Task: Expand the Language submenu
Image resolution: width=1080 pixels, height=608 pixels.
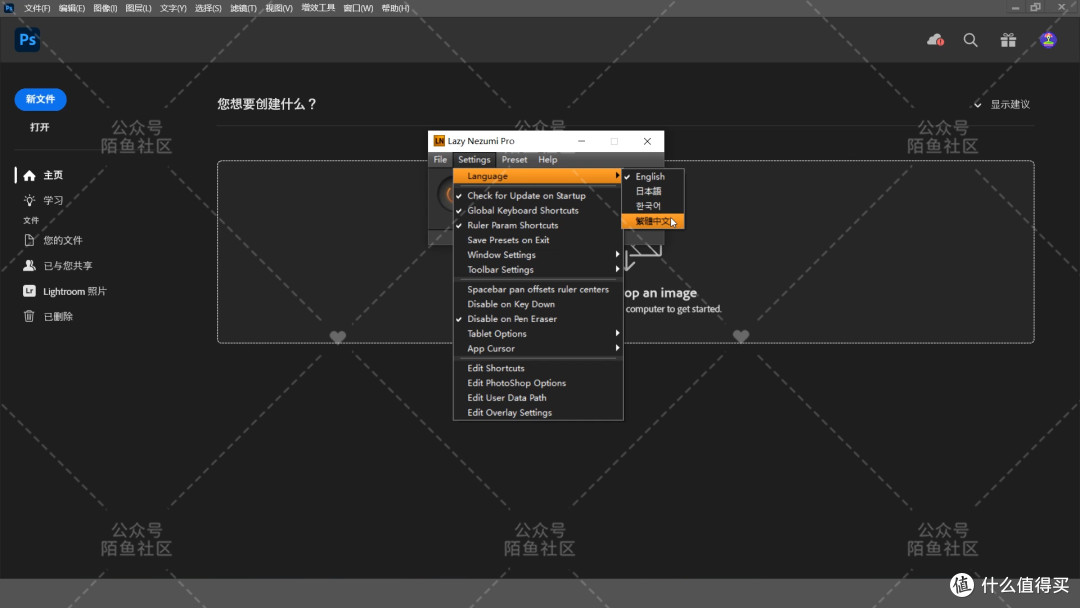Action: pos(538,176)
